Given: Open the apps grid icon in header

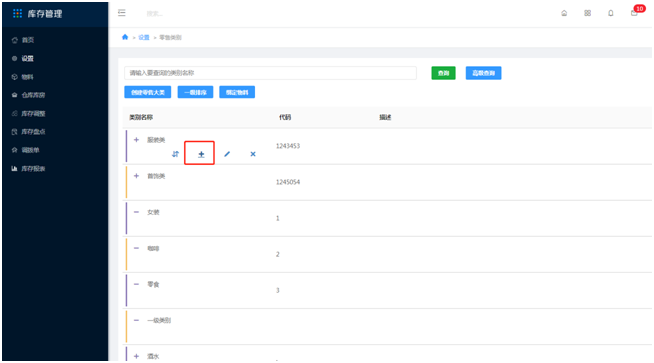Looking at the screenshot, I should point(587,13).
